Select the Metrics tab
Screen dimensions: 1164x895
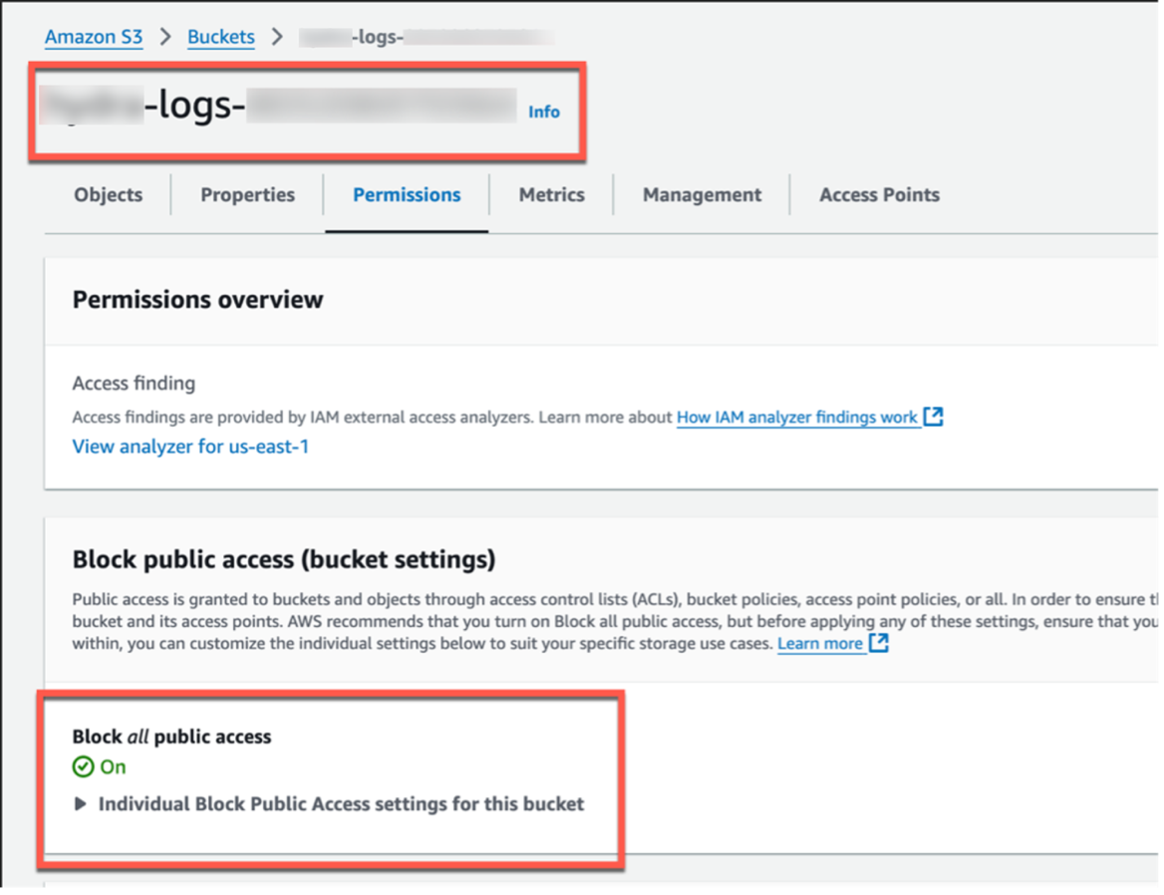pyautogui.click(x=551, y=195)
